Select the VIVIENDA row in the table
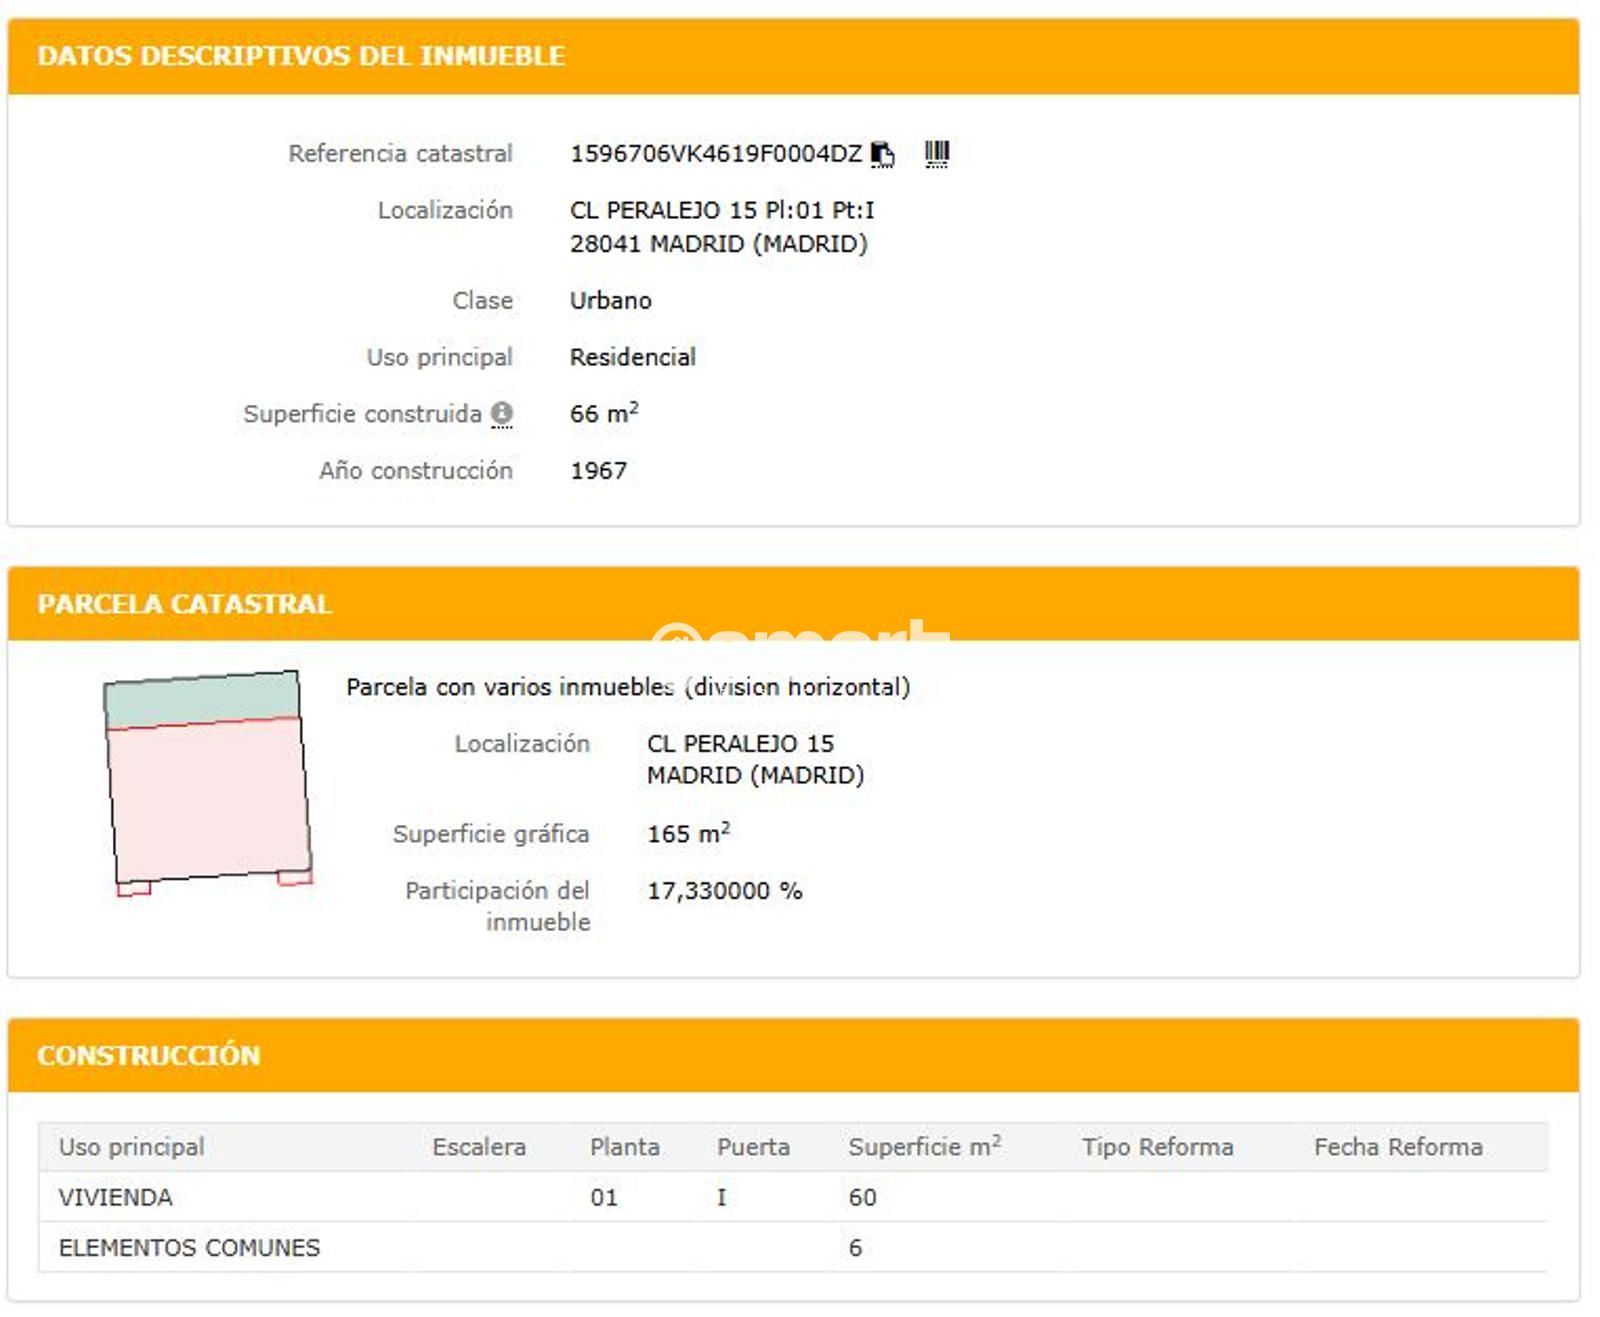The width and height of the screenshot is (1600, 1317). pyautogui.click(x=115, y=1197)
